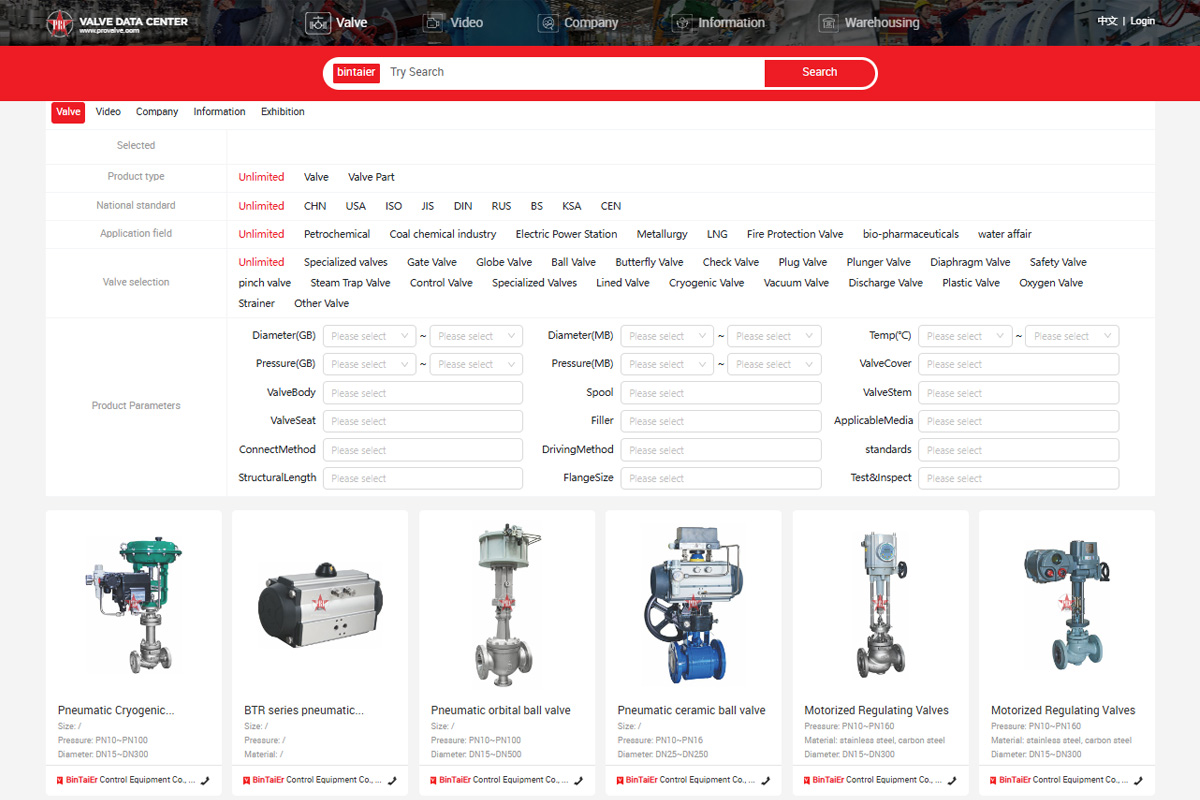Open the Company section in top navigation
Viewport: 1200px width, 800px height.
pyautogui.click(x=578, y=22)
